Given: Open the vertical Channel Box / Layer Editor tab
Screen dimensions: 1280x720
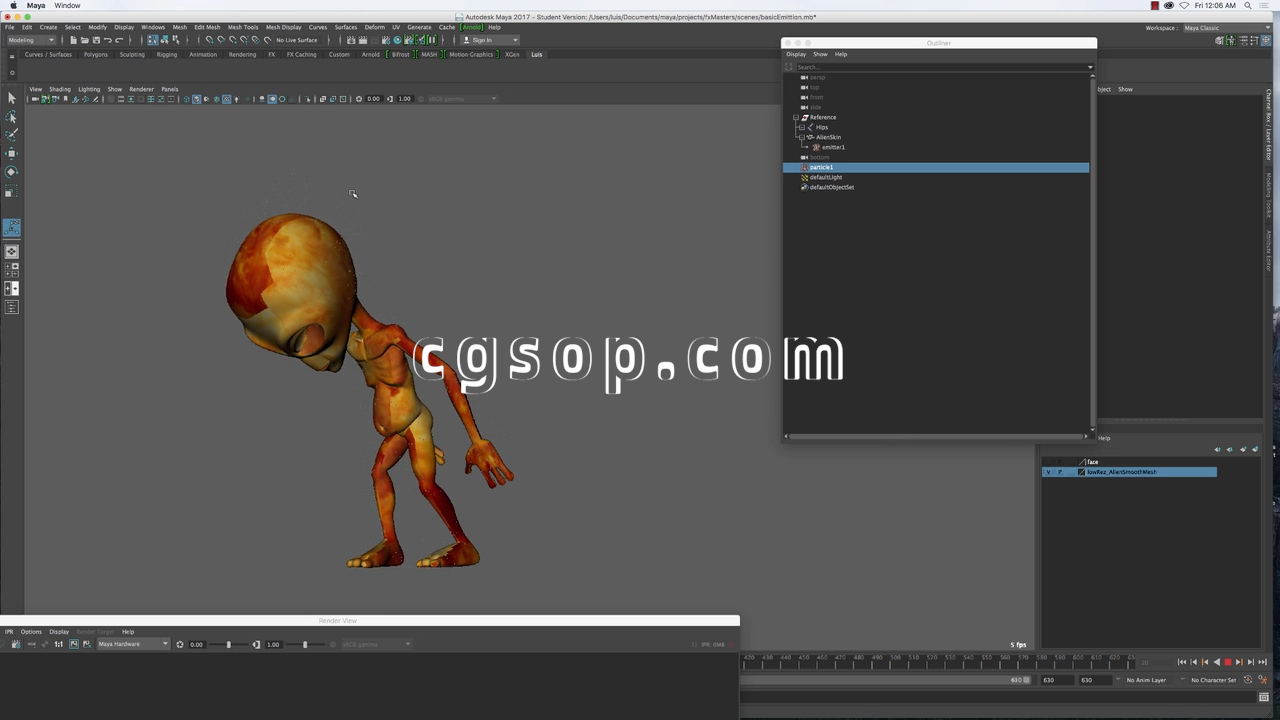Looking at the screenshot, I should (1269, 126).
